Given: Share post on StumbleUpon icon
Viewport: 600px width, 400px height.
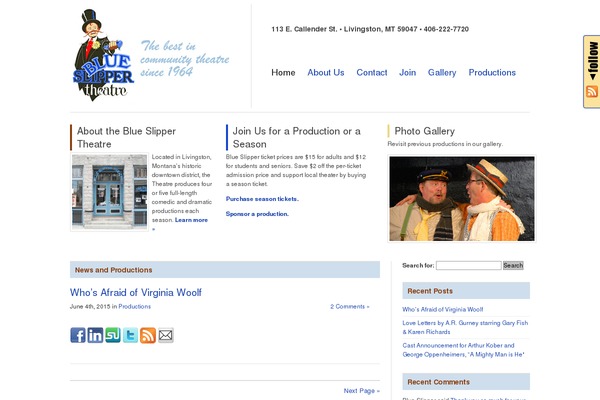Looking at the screenshot, I should [113, 335].
